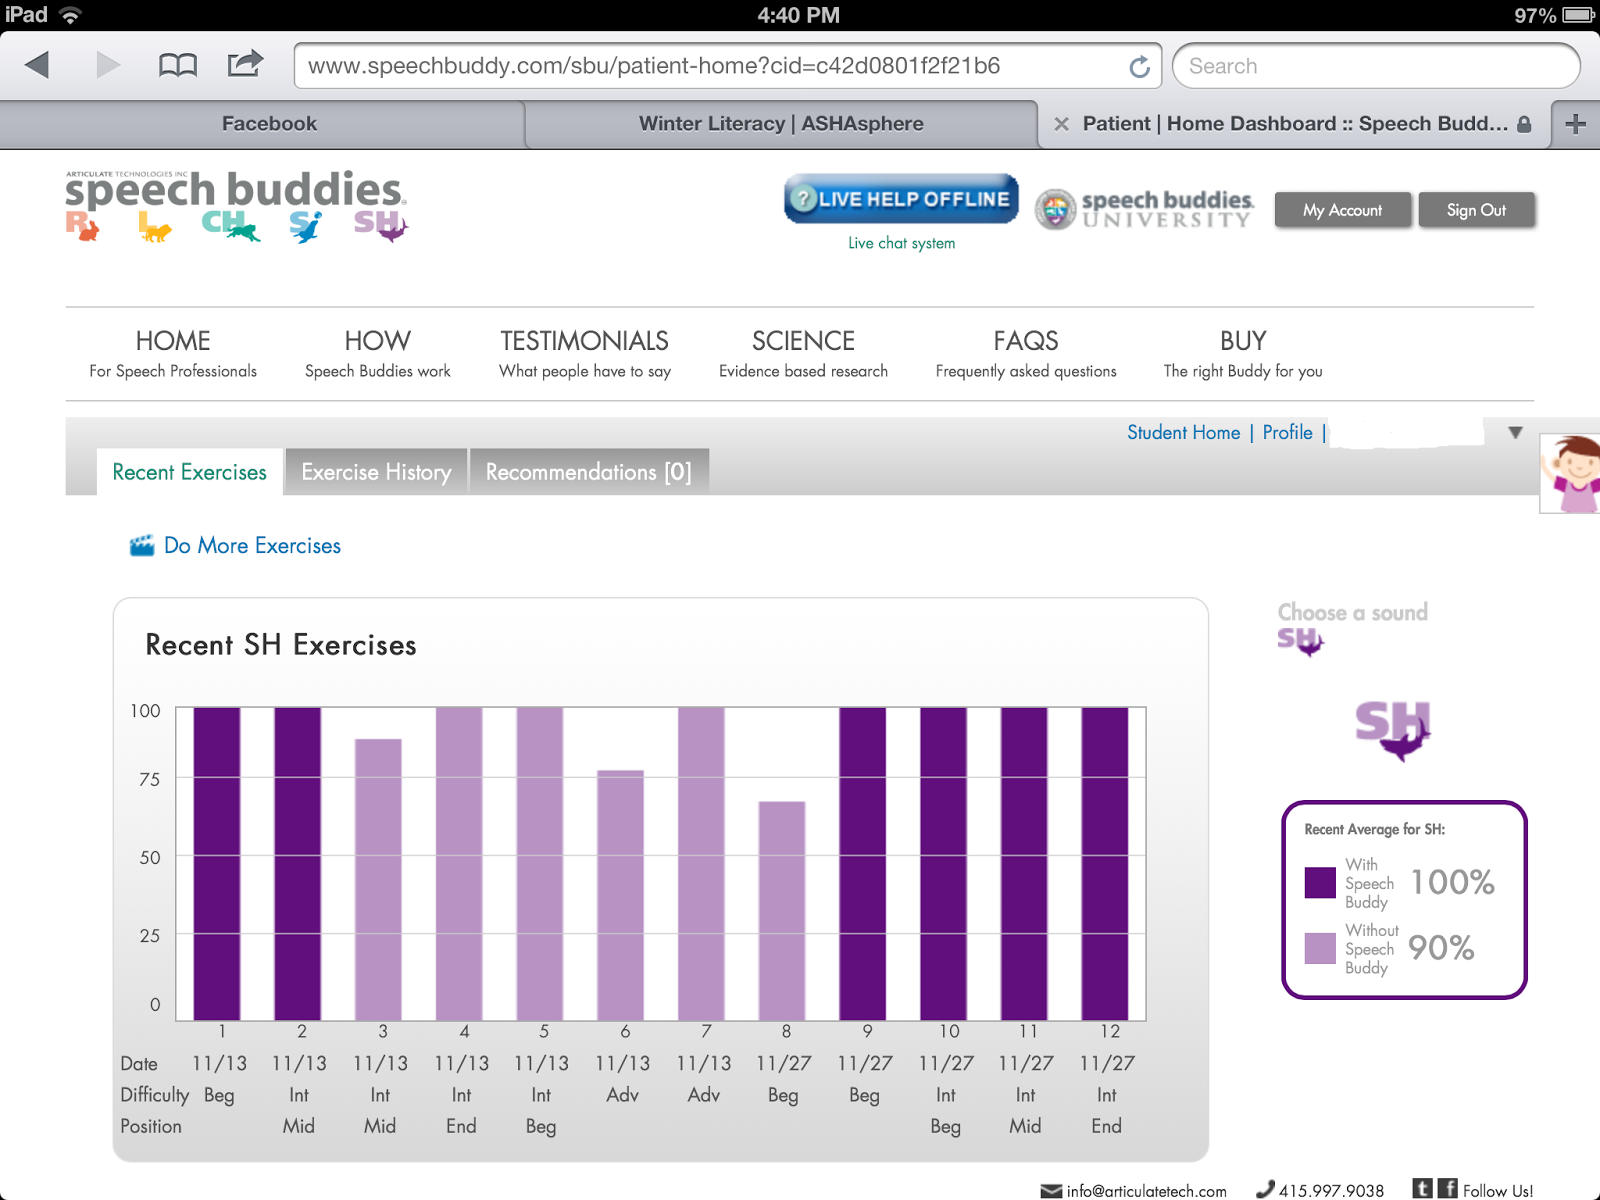
Task: Open a new Safari tab
Action: [x=1576, y=124]
